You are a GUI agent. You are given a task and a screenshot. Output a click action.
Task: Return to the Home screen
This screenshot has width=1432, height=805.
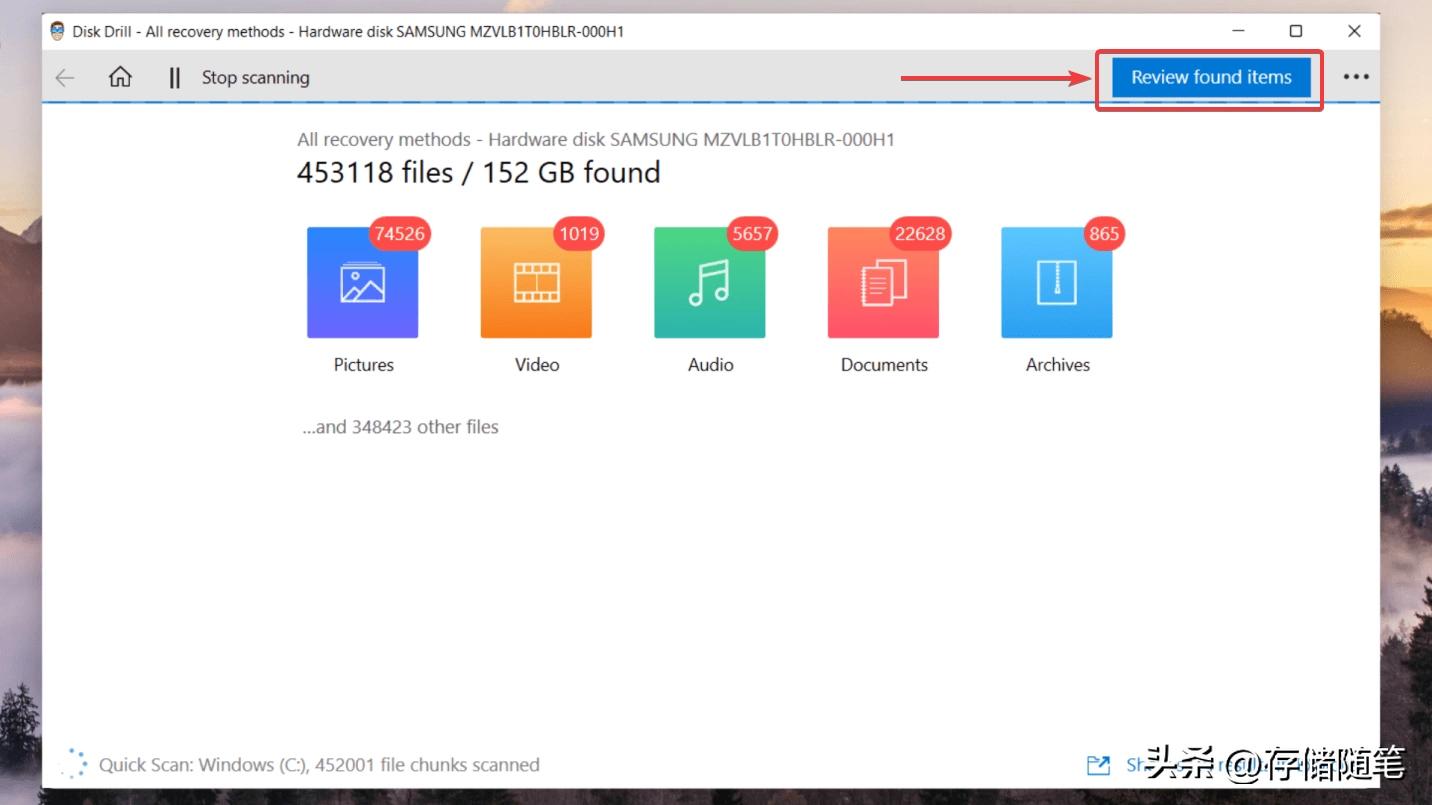click(x=120, y=78)
